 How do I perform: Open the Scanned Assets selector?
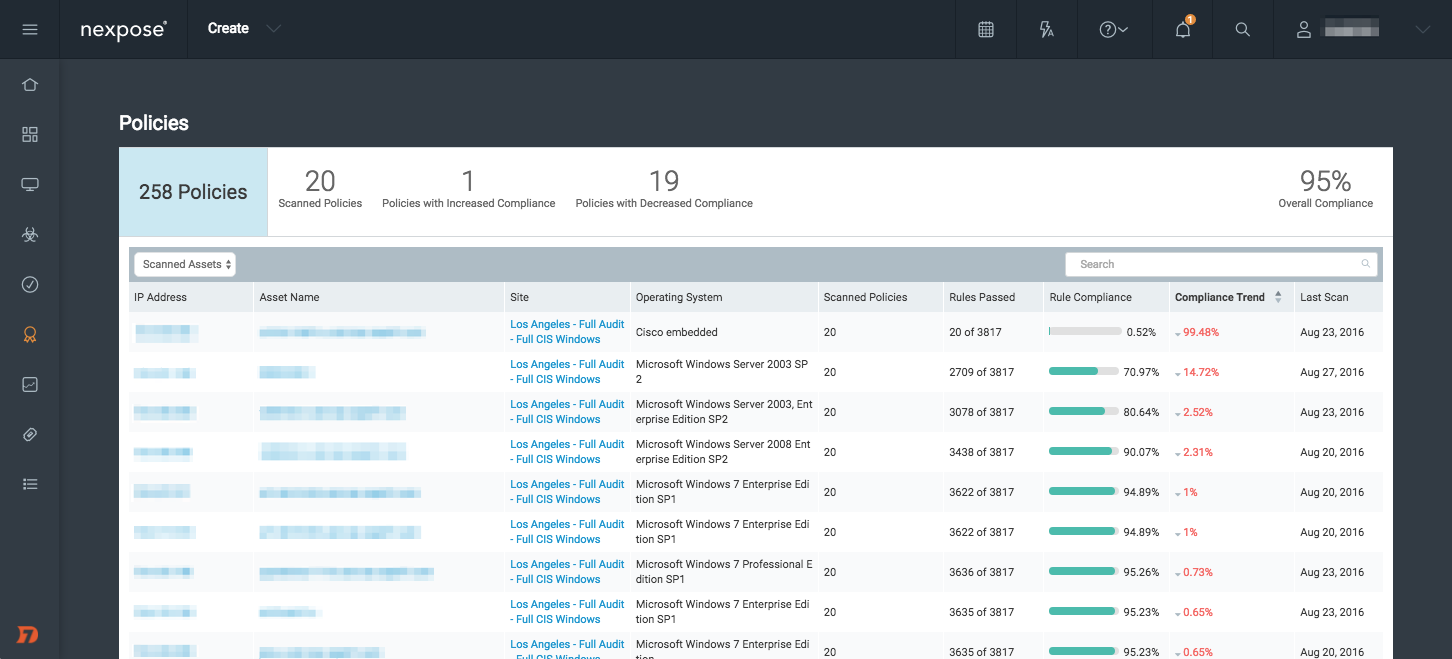tap(185, 264)
